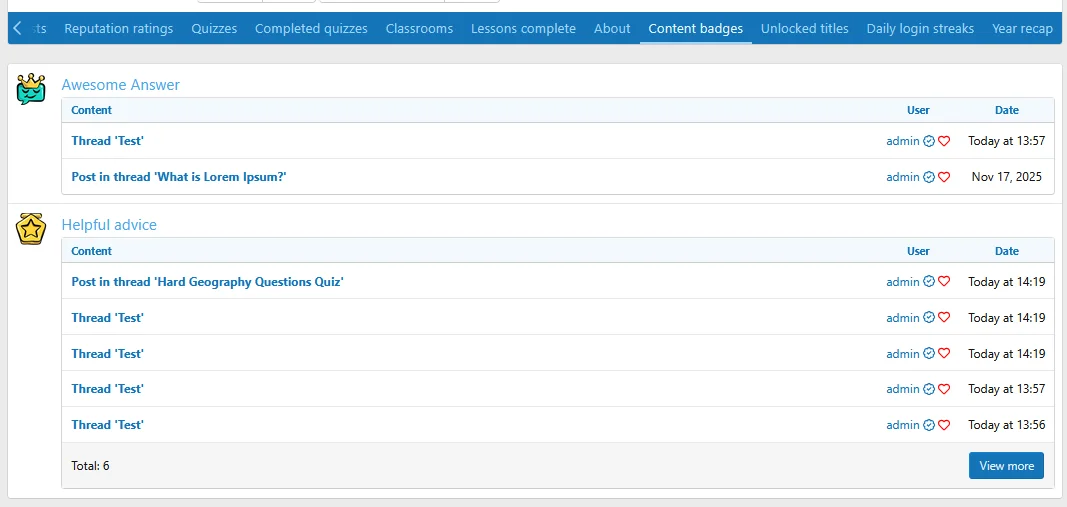Go to the Classrooms tab

(x=419, y=29)
